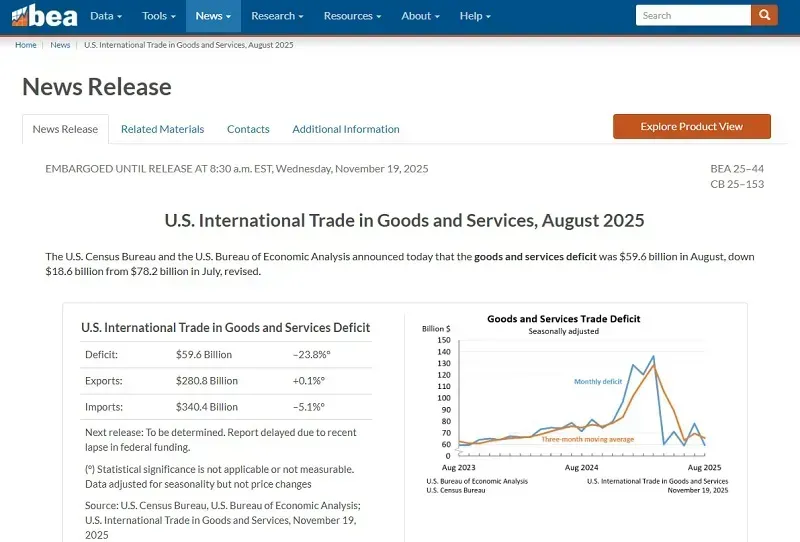Open the News dropdown in navbar
The width and height of the screenshot is (800, 542).
tap(213, 16)
